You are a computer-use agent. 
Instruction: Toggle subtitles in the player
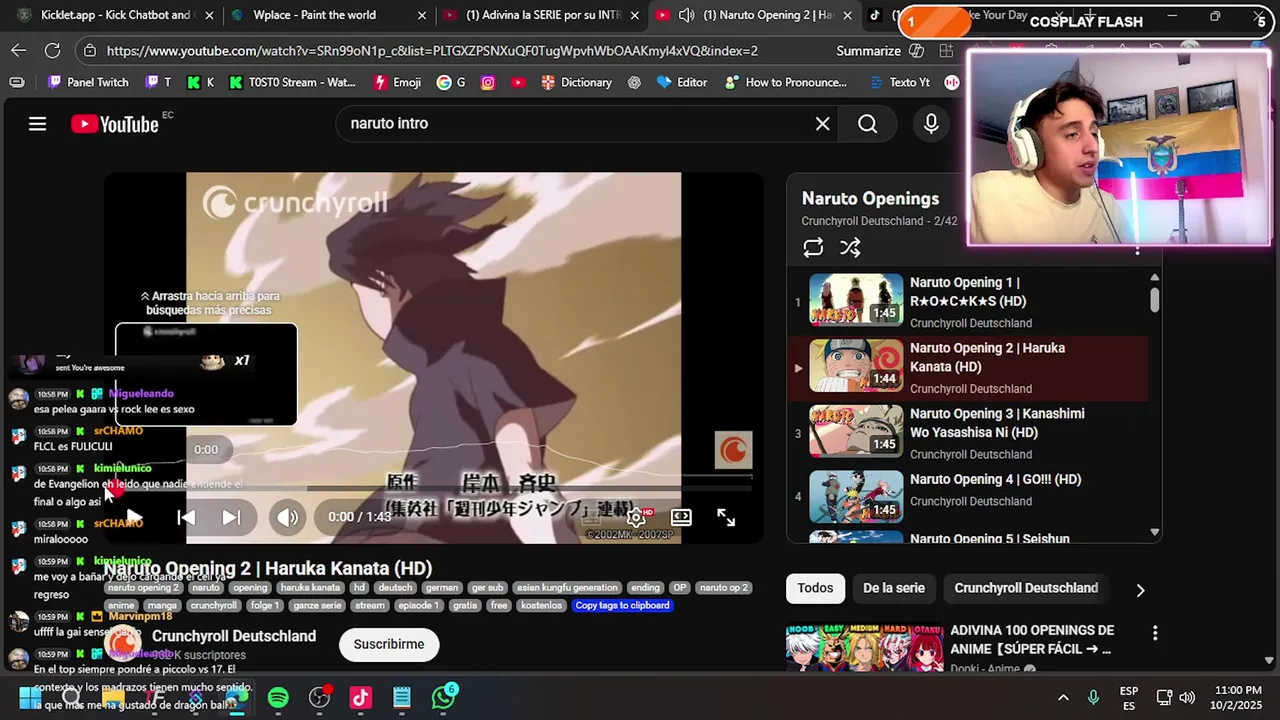(591, 517)
